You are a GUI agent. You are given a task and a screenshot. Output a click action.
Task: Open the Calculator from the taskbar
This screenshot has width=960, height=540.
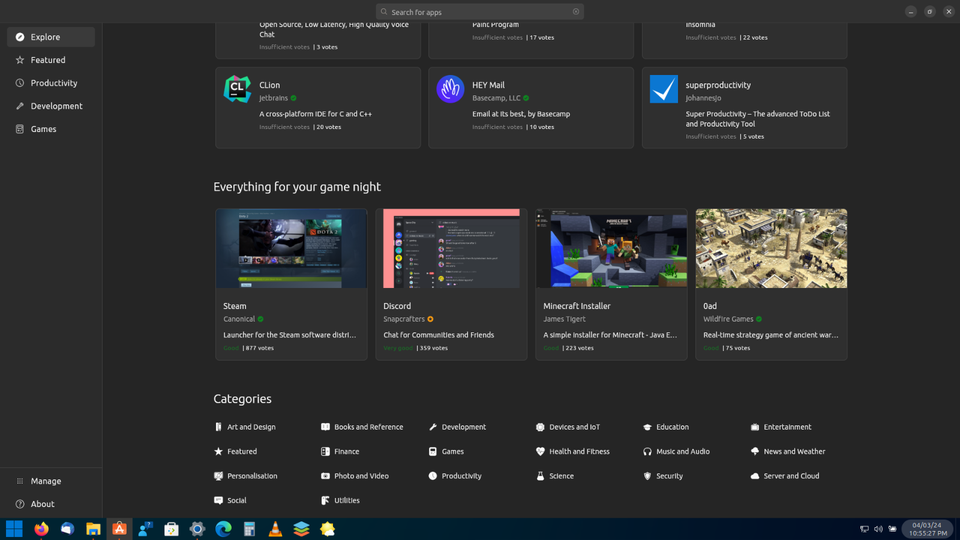(249, 529)
